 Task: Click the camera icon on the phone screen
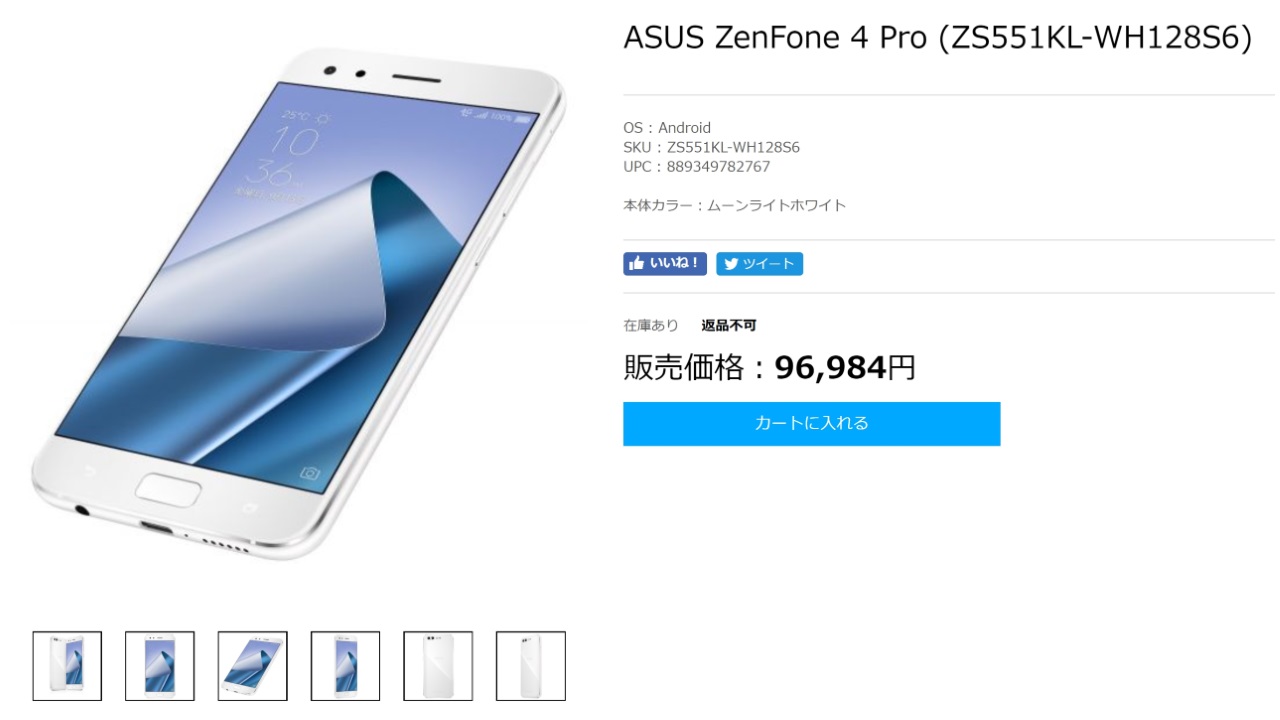tap(310, 473)
